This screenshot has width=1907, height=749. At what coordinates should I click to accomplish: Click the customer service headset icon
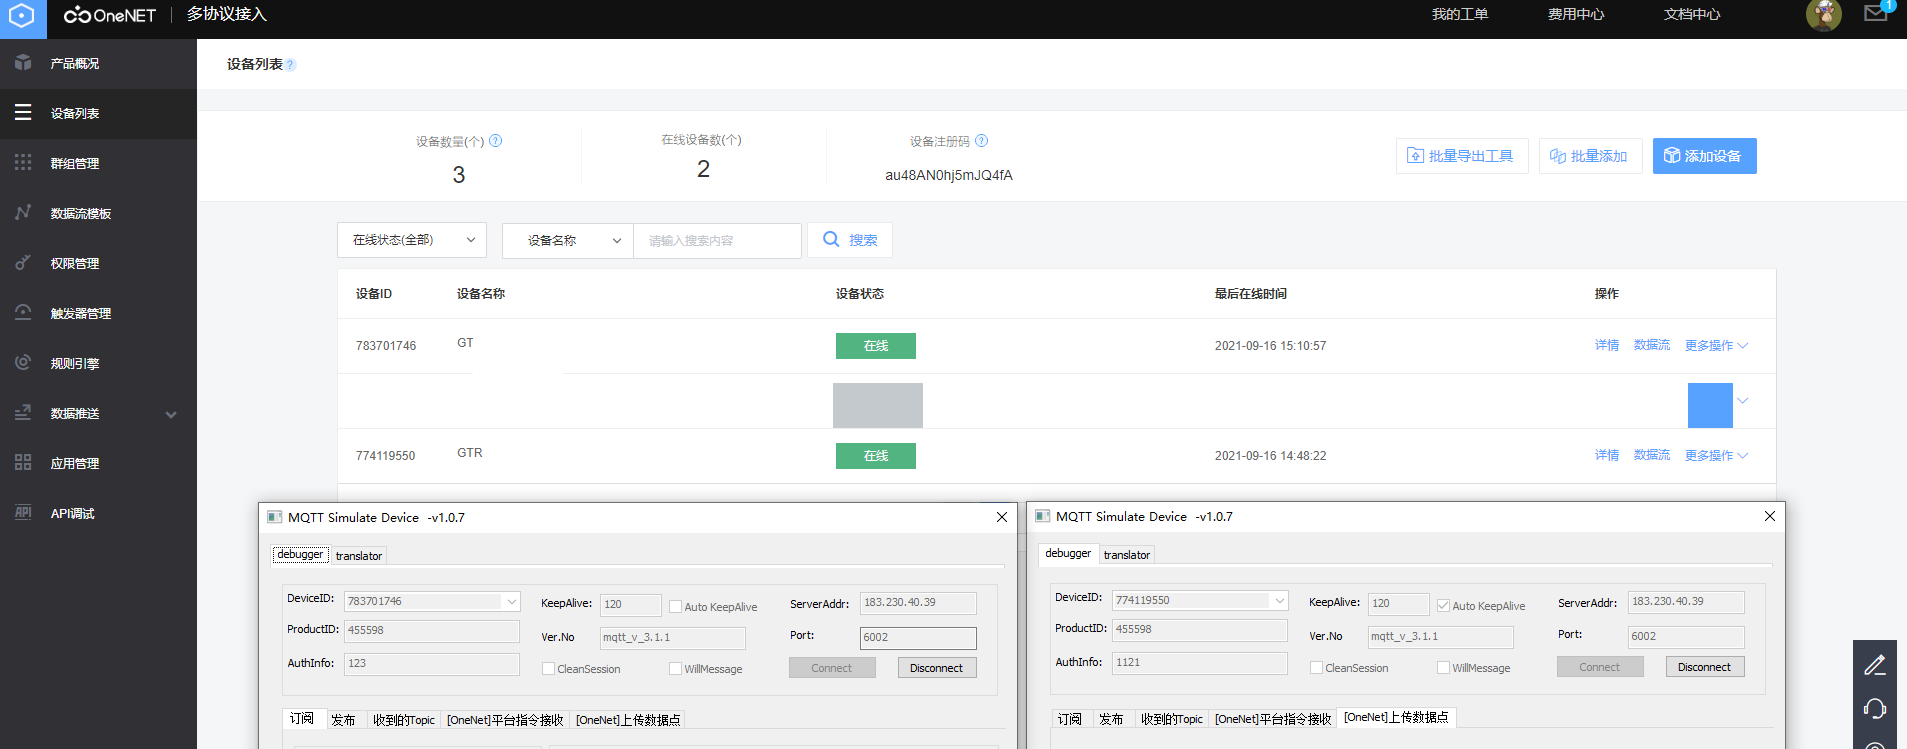pos(1875,709)
